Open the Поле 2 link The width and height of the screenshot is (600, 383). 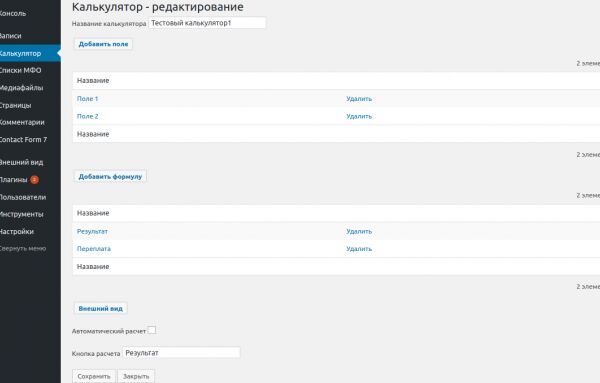[x=88, y=116]
